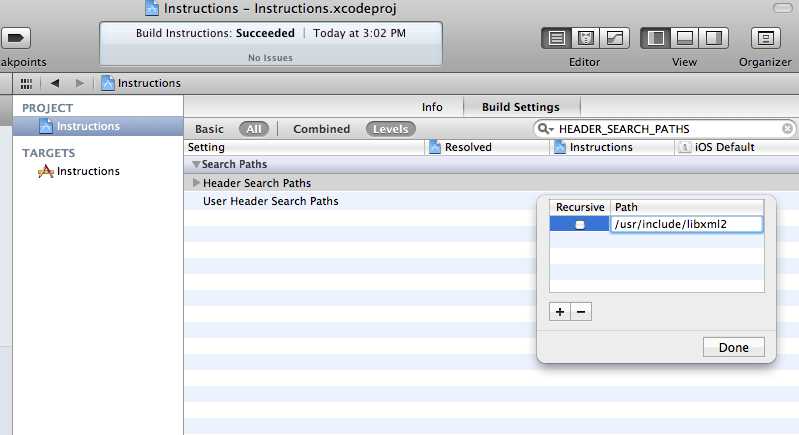Click the Path column header in popup

(687, 207)
